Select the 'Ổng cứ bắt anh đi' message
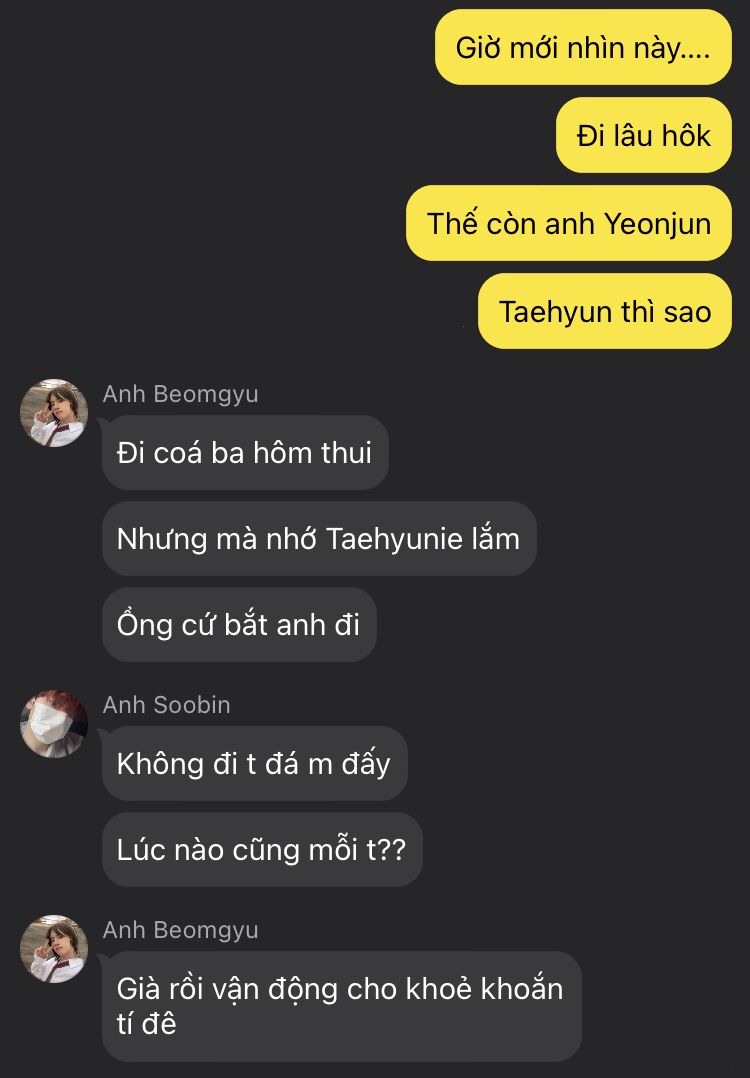750x1078 pixels. point(239,624)
